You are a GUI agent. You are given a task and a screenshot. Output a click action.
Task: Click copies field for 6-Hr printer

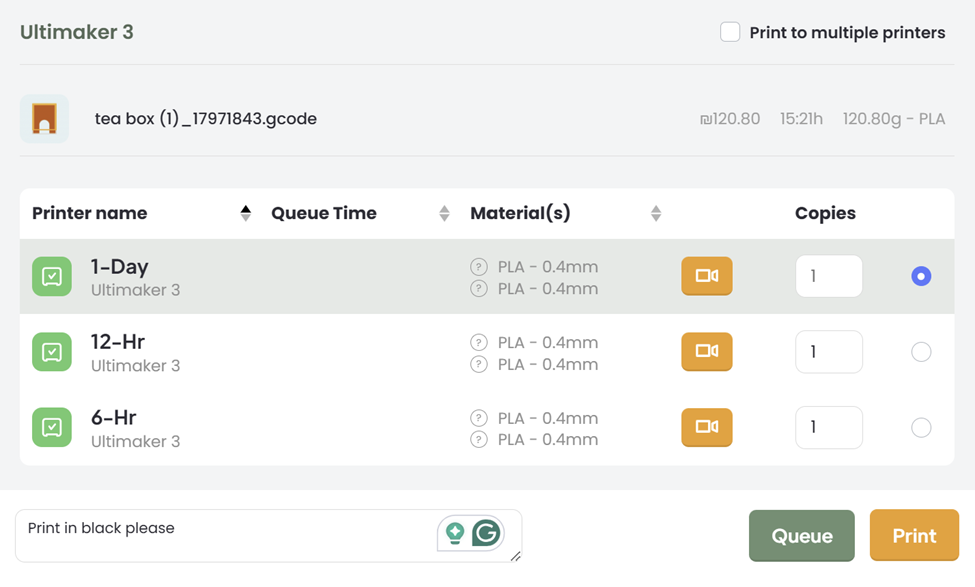click(x=829, y=427)
